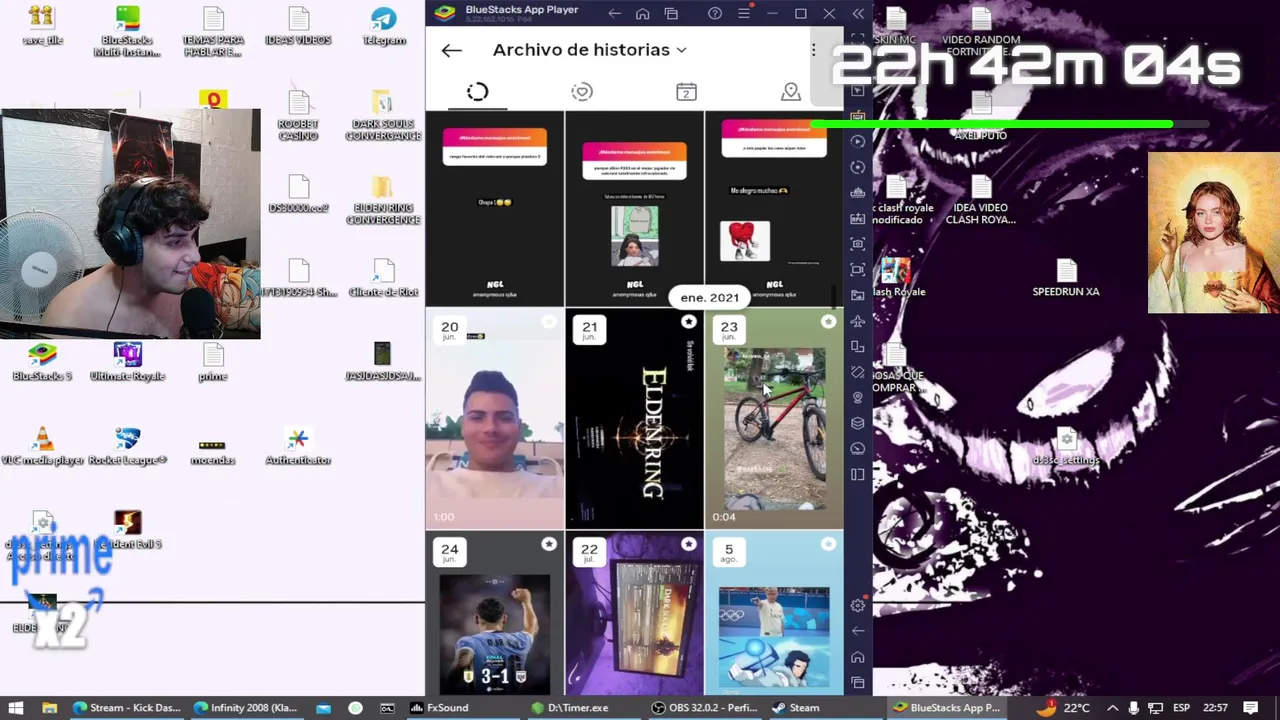Open BlueStacks settings gear in sidebar
This screenshot has height=720, width=1280.
(858, 605)
